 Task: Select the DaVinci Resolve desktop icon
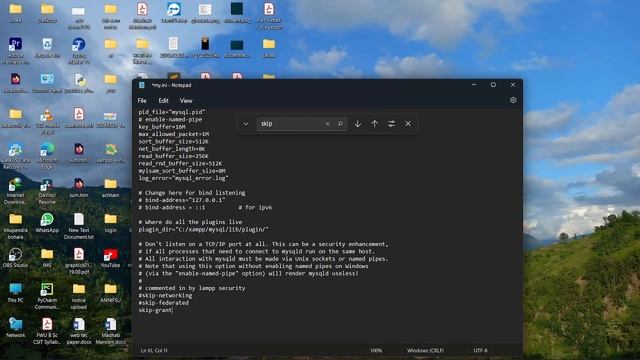(x=47, y=191)
